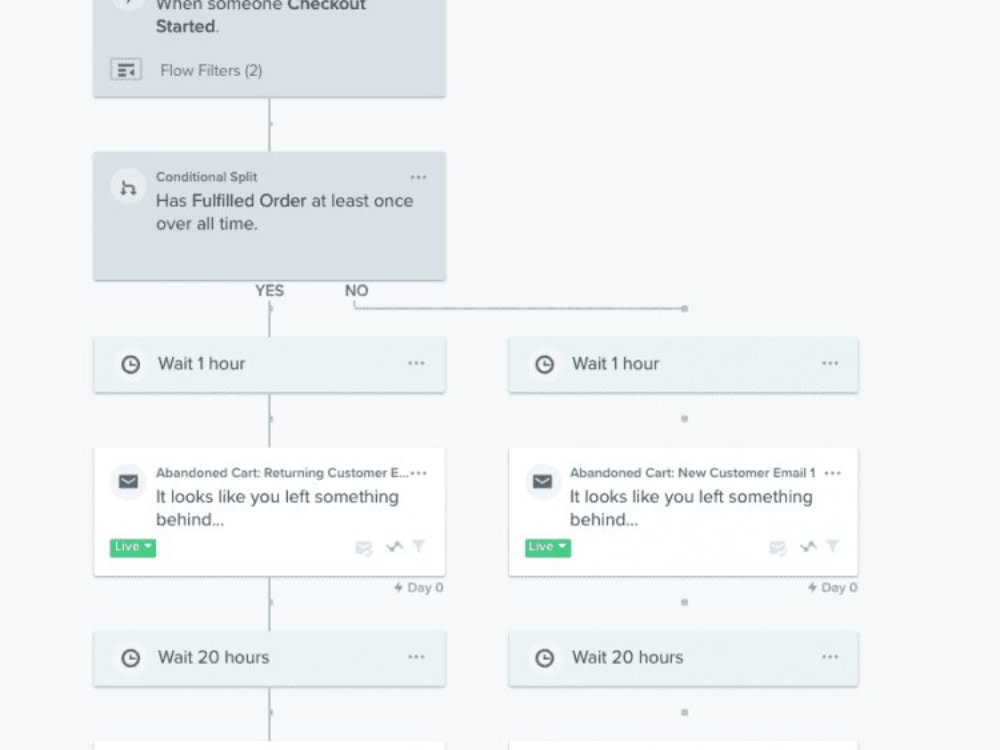1000x750 pixels.
Task: Click the clock icon on the YES Wait 1 hour step
Action: pos(130,364)
